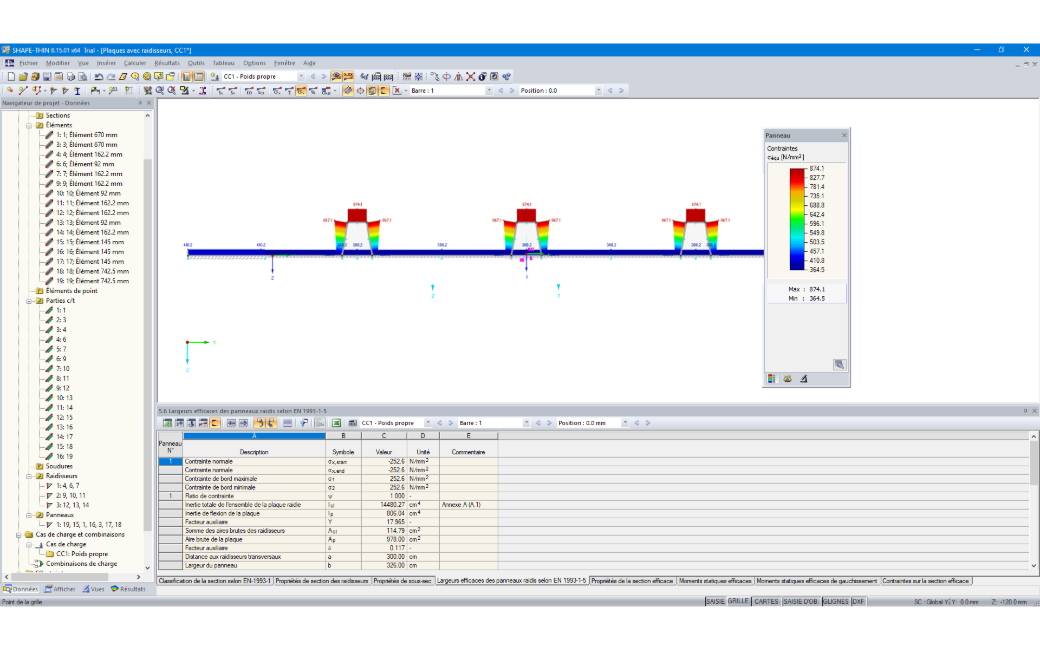Viewport: 1040px width, 650px height.
Task: Switch to Propriétés de la section efficace tab
Action: 632,581
